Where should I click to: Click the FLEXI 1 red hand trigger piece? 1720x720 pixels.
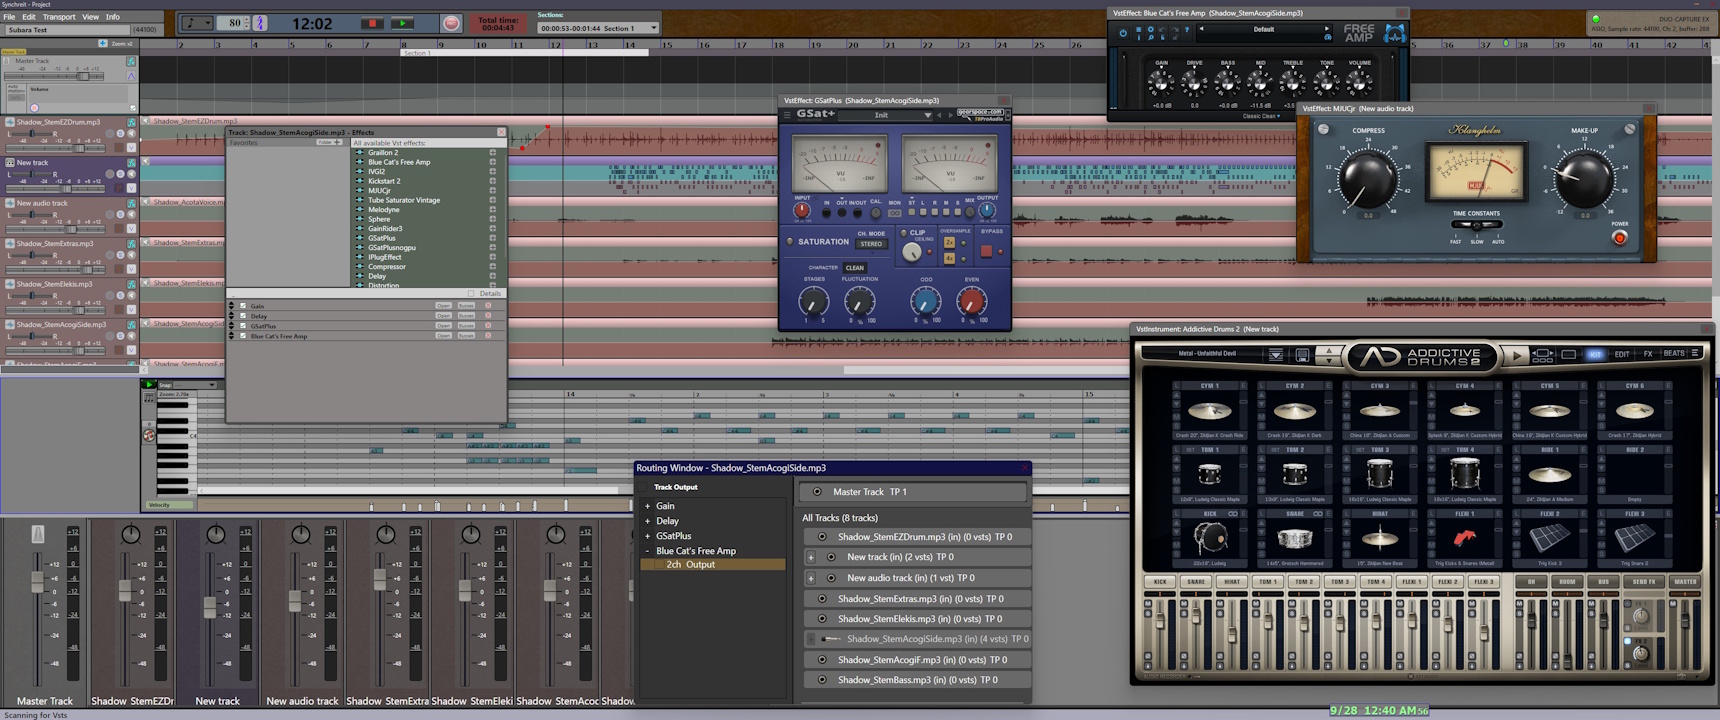tap(1465, 539)
